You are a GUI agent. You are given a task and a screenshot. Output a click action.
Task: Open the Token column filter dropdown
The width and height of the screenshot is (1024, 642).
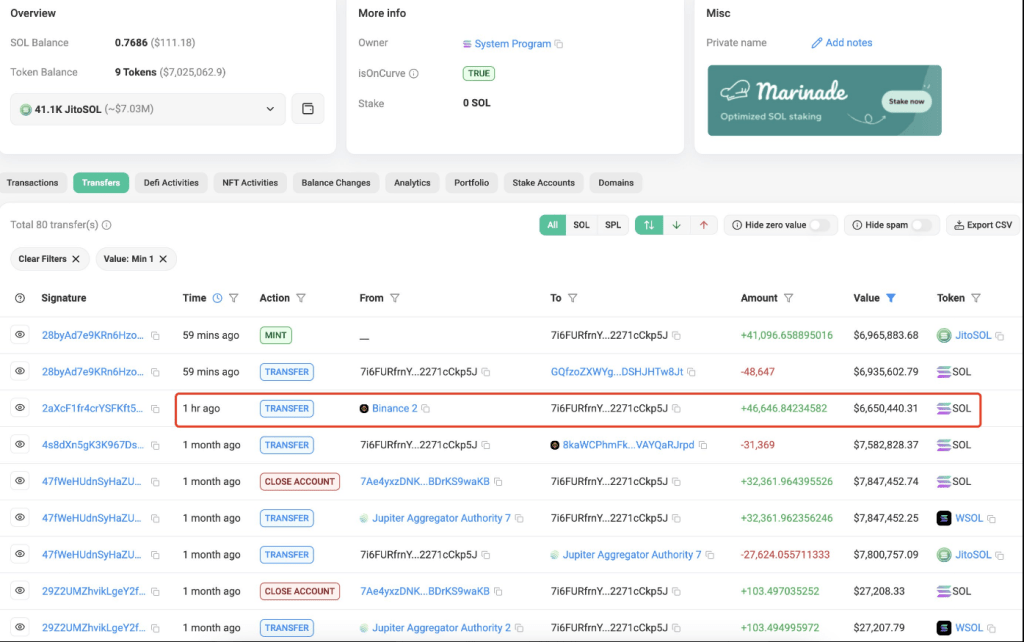coord(975,297)
